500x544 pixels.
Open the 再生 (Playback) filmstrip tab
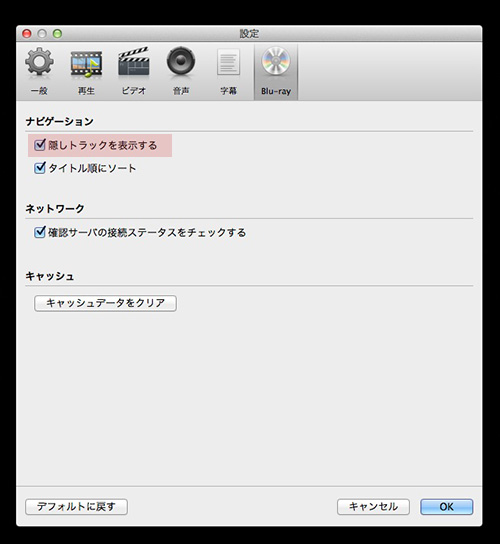[86, 71]
